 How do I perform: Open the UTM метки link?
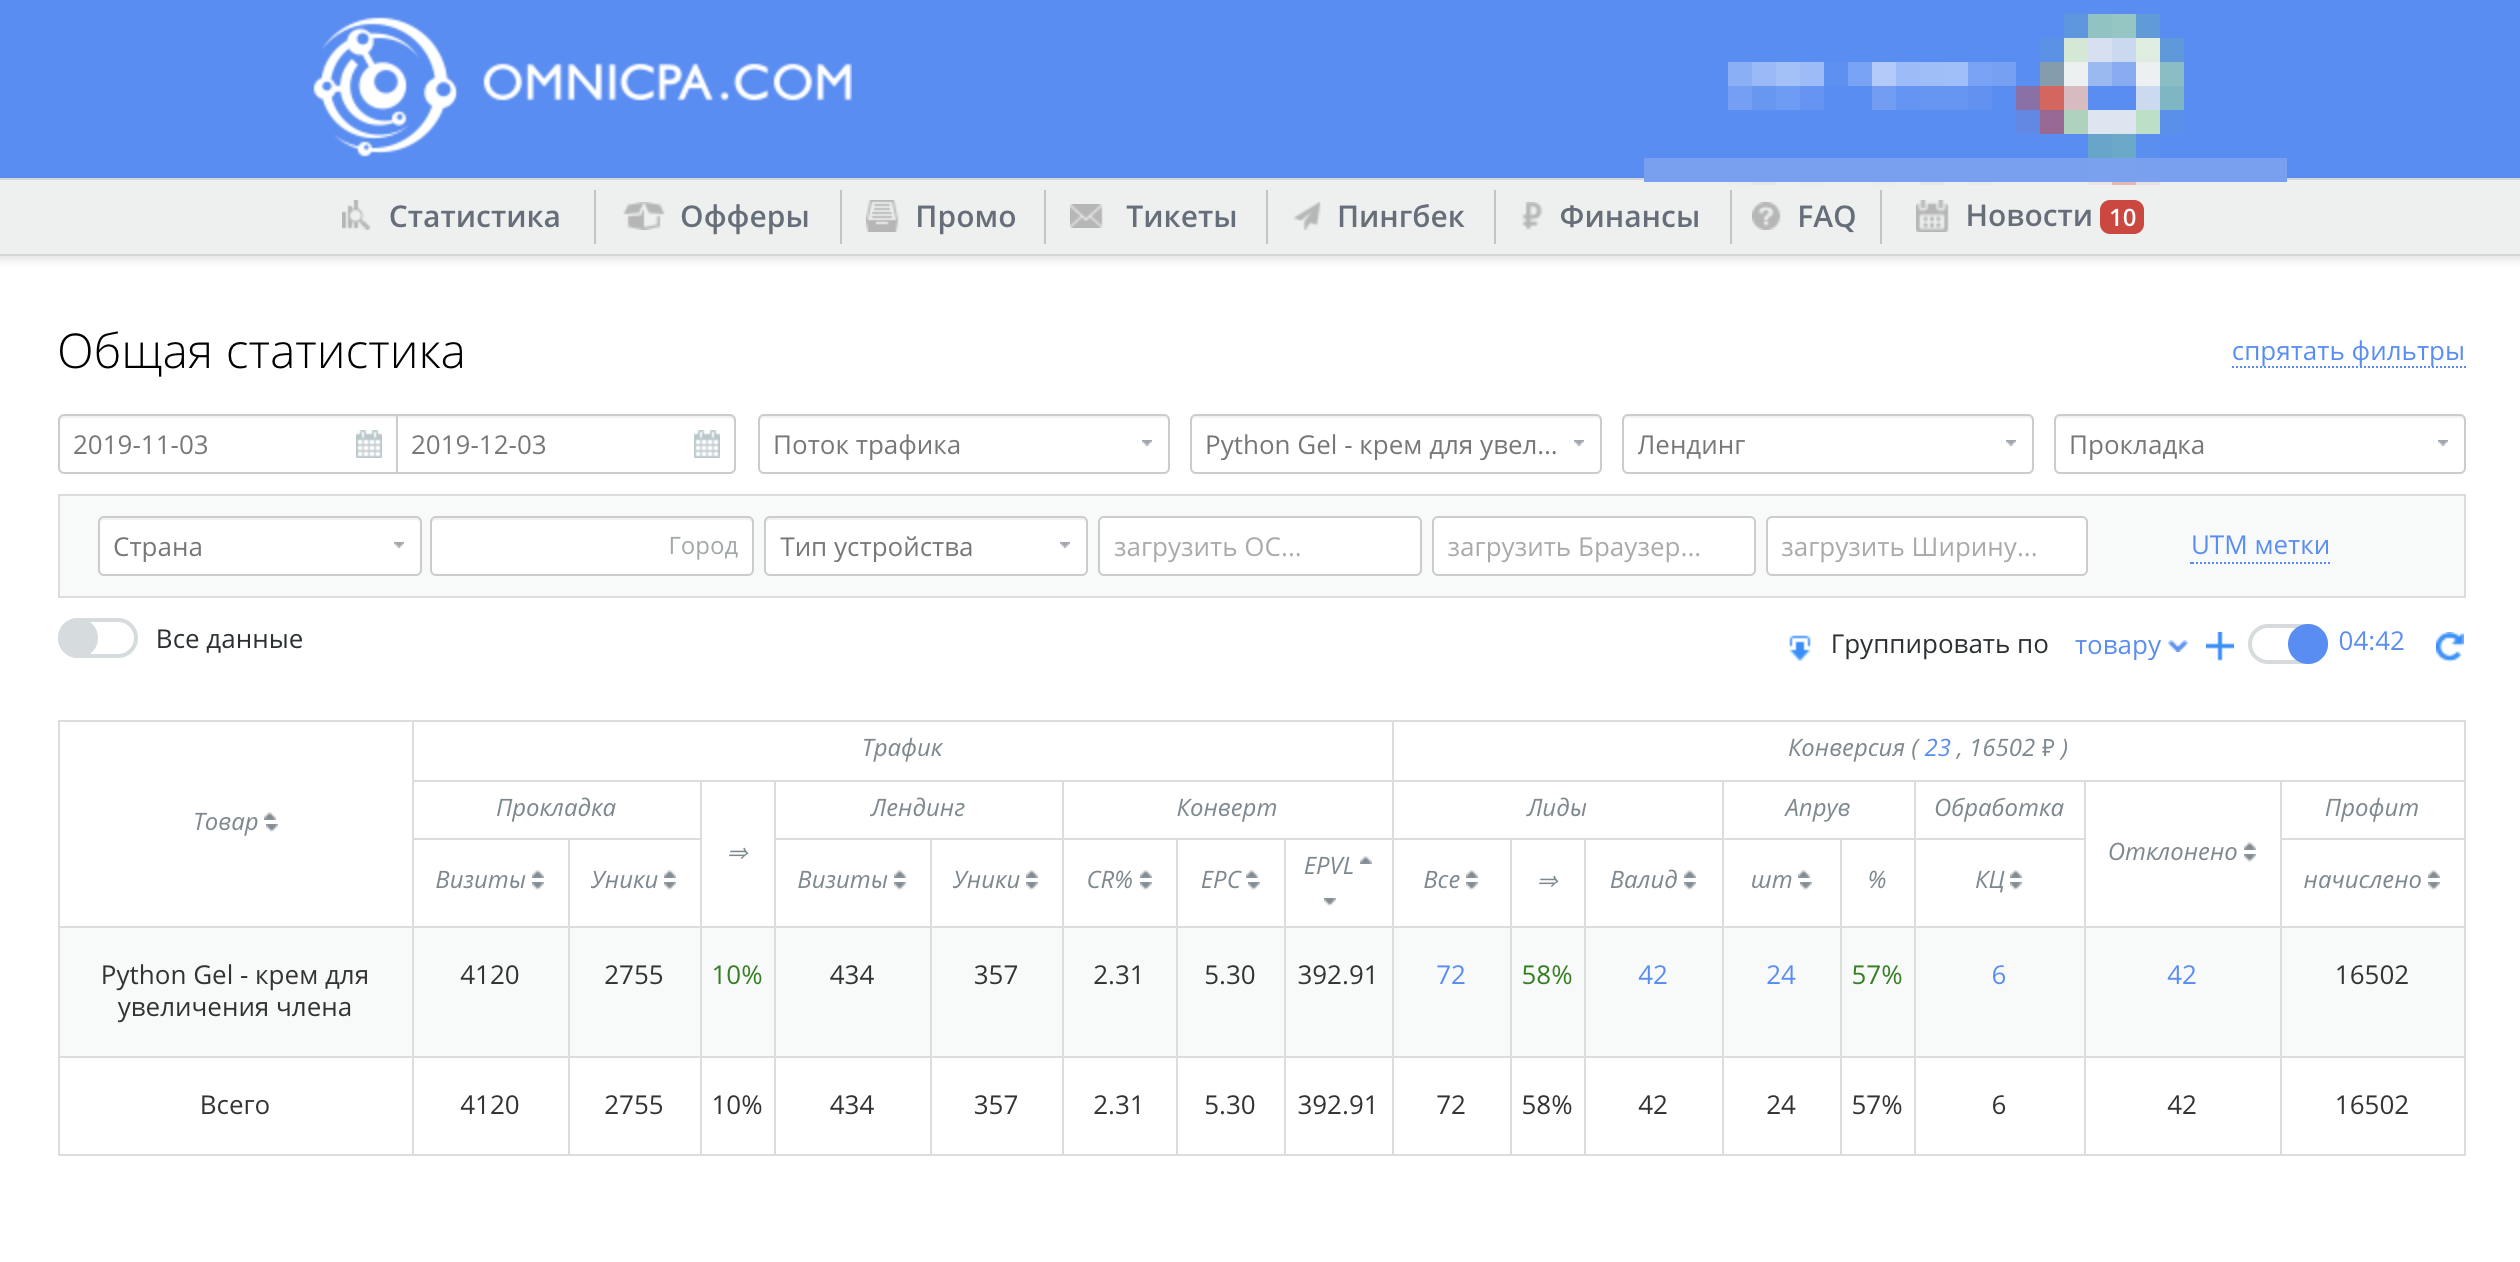2259,546
